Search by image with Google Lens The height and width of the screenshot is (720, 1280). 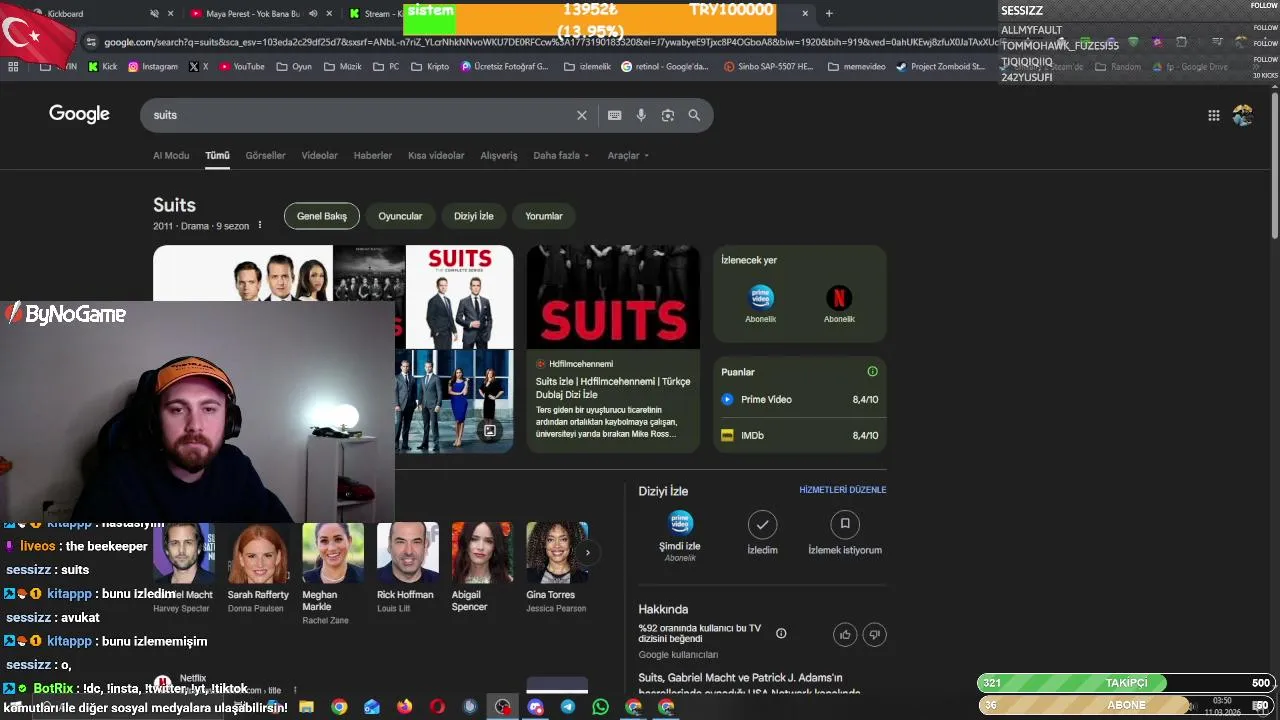[x=668, y=115]
